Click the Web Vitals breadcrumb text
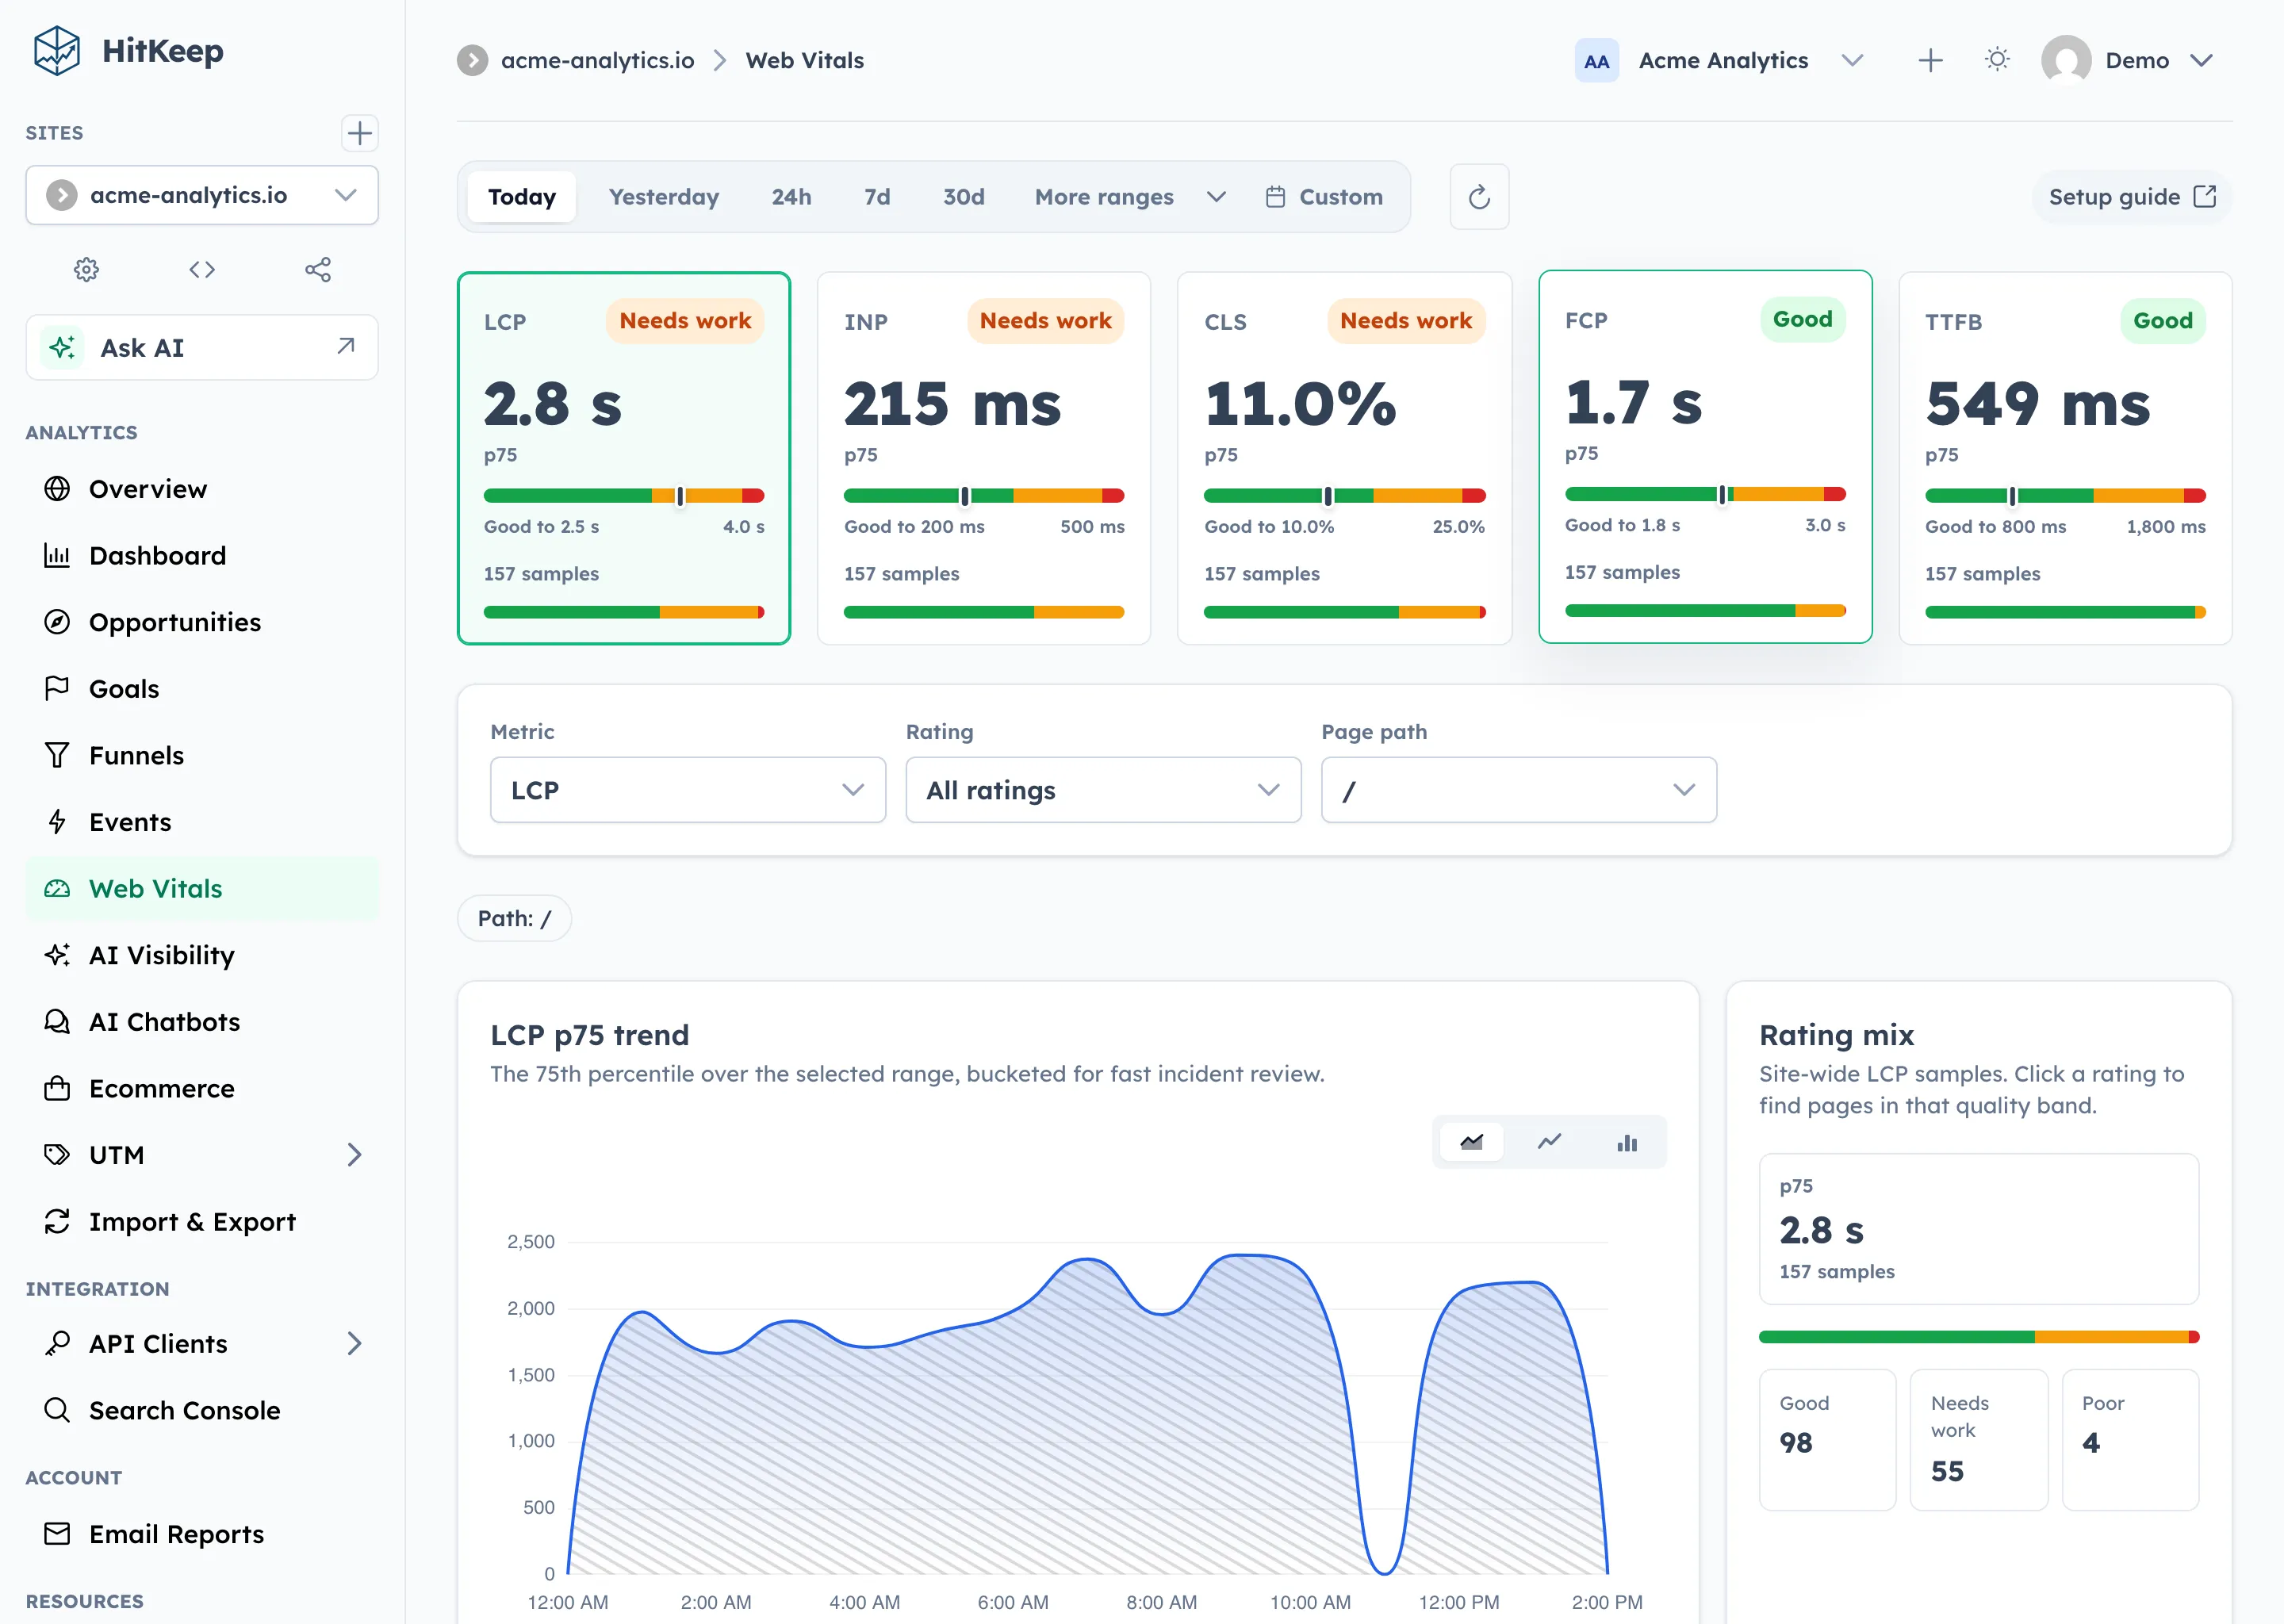 pos(804,61)
